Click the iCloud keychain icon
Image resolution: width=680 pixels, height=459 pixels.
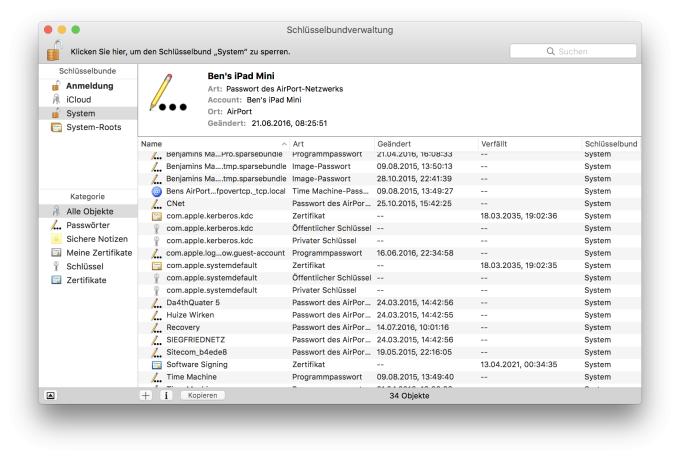(x=56, y=99)
